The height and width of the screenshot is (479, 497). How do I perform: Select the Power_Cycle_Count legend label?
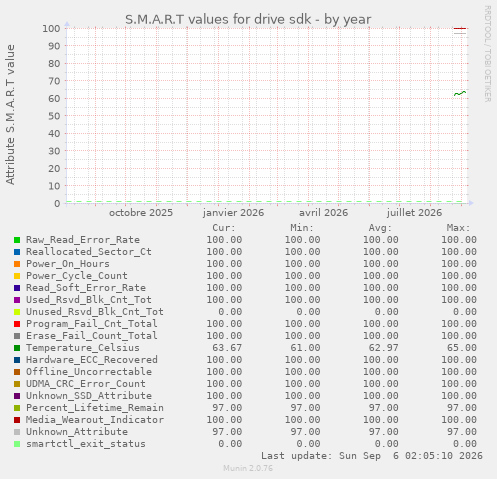tap(77, 276)
